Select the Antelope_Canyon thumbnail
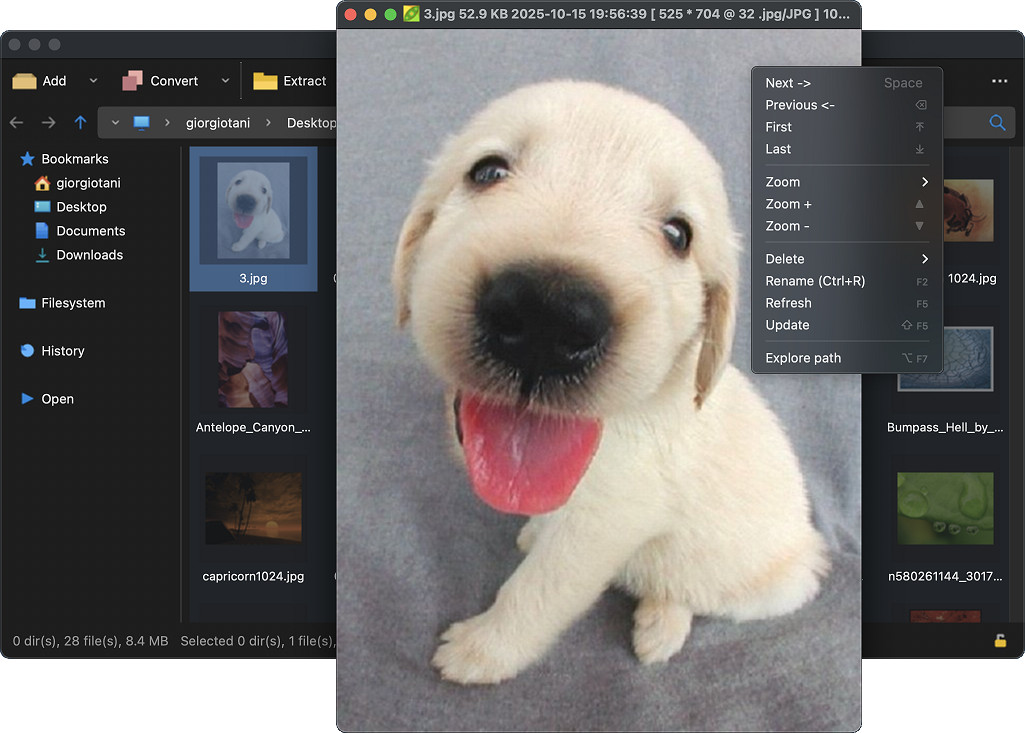 pyautogui.click(x=252, y=360)
